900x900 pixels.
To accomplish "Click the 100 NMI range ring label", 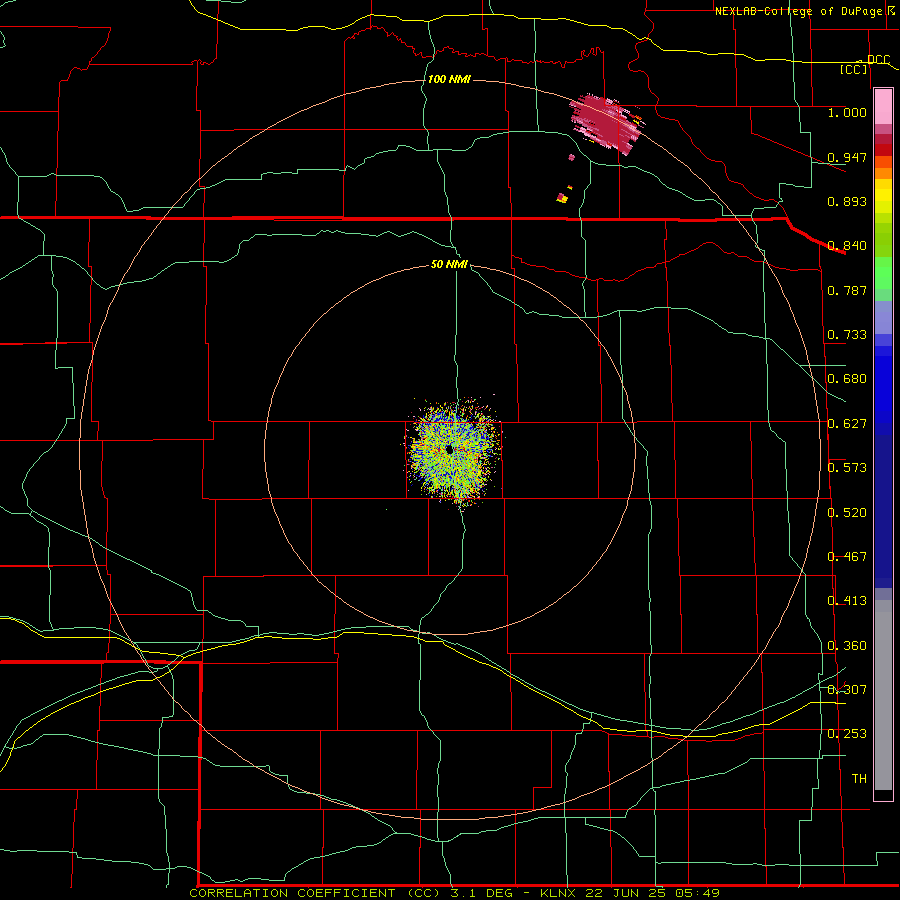I will click(x=449, y=79).
